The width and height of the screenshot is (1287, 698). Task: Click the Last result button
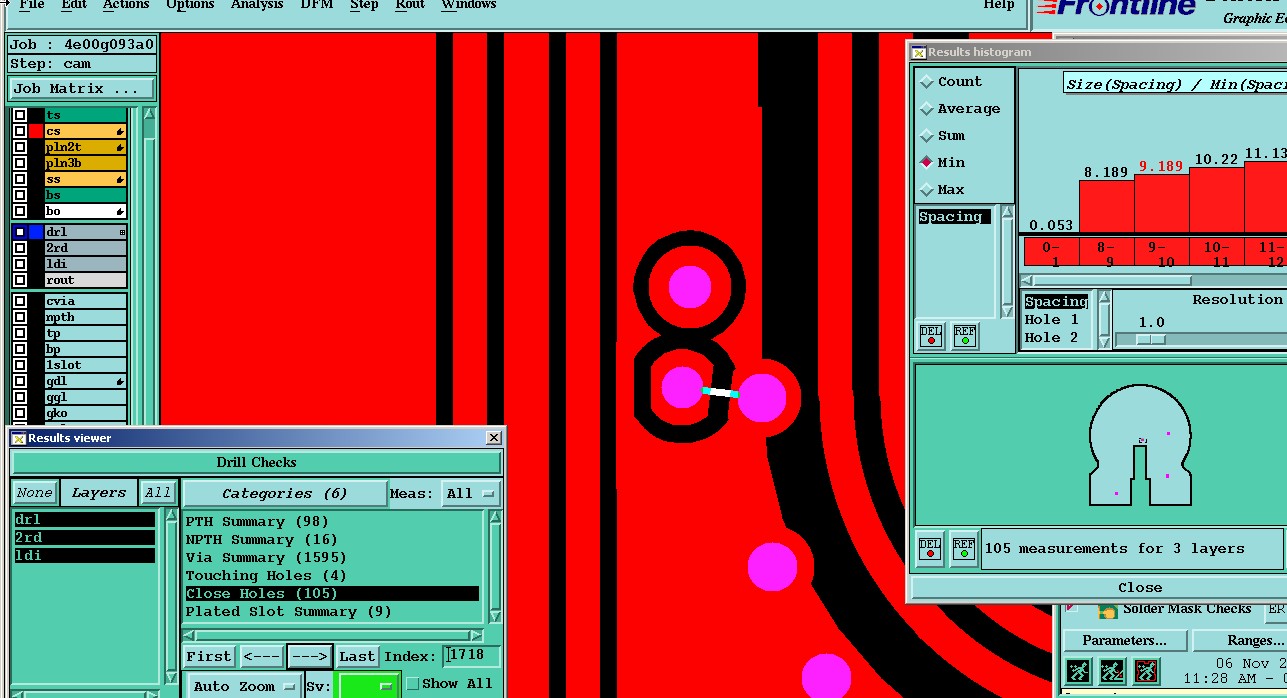coord(357,656)
